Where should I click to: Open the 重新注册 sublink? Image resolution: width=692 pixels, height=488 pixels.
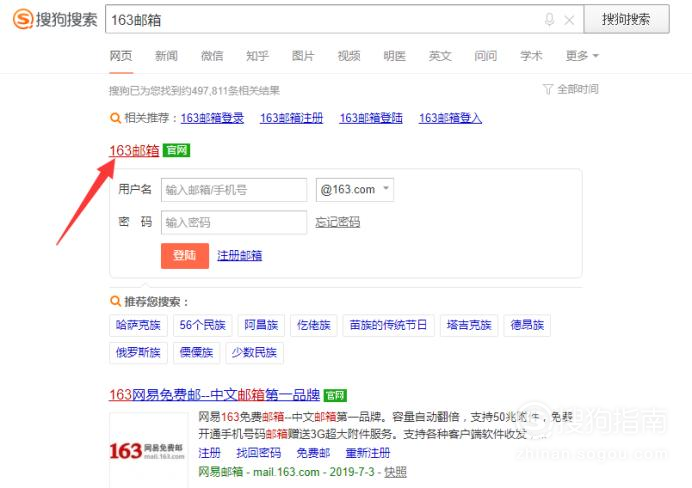click(x=368, y=453)
